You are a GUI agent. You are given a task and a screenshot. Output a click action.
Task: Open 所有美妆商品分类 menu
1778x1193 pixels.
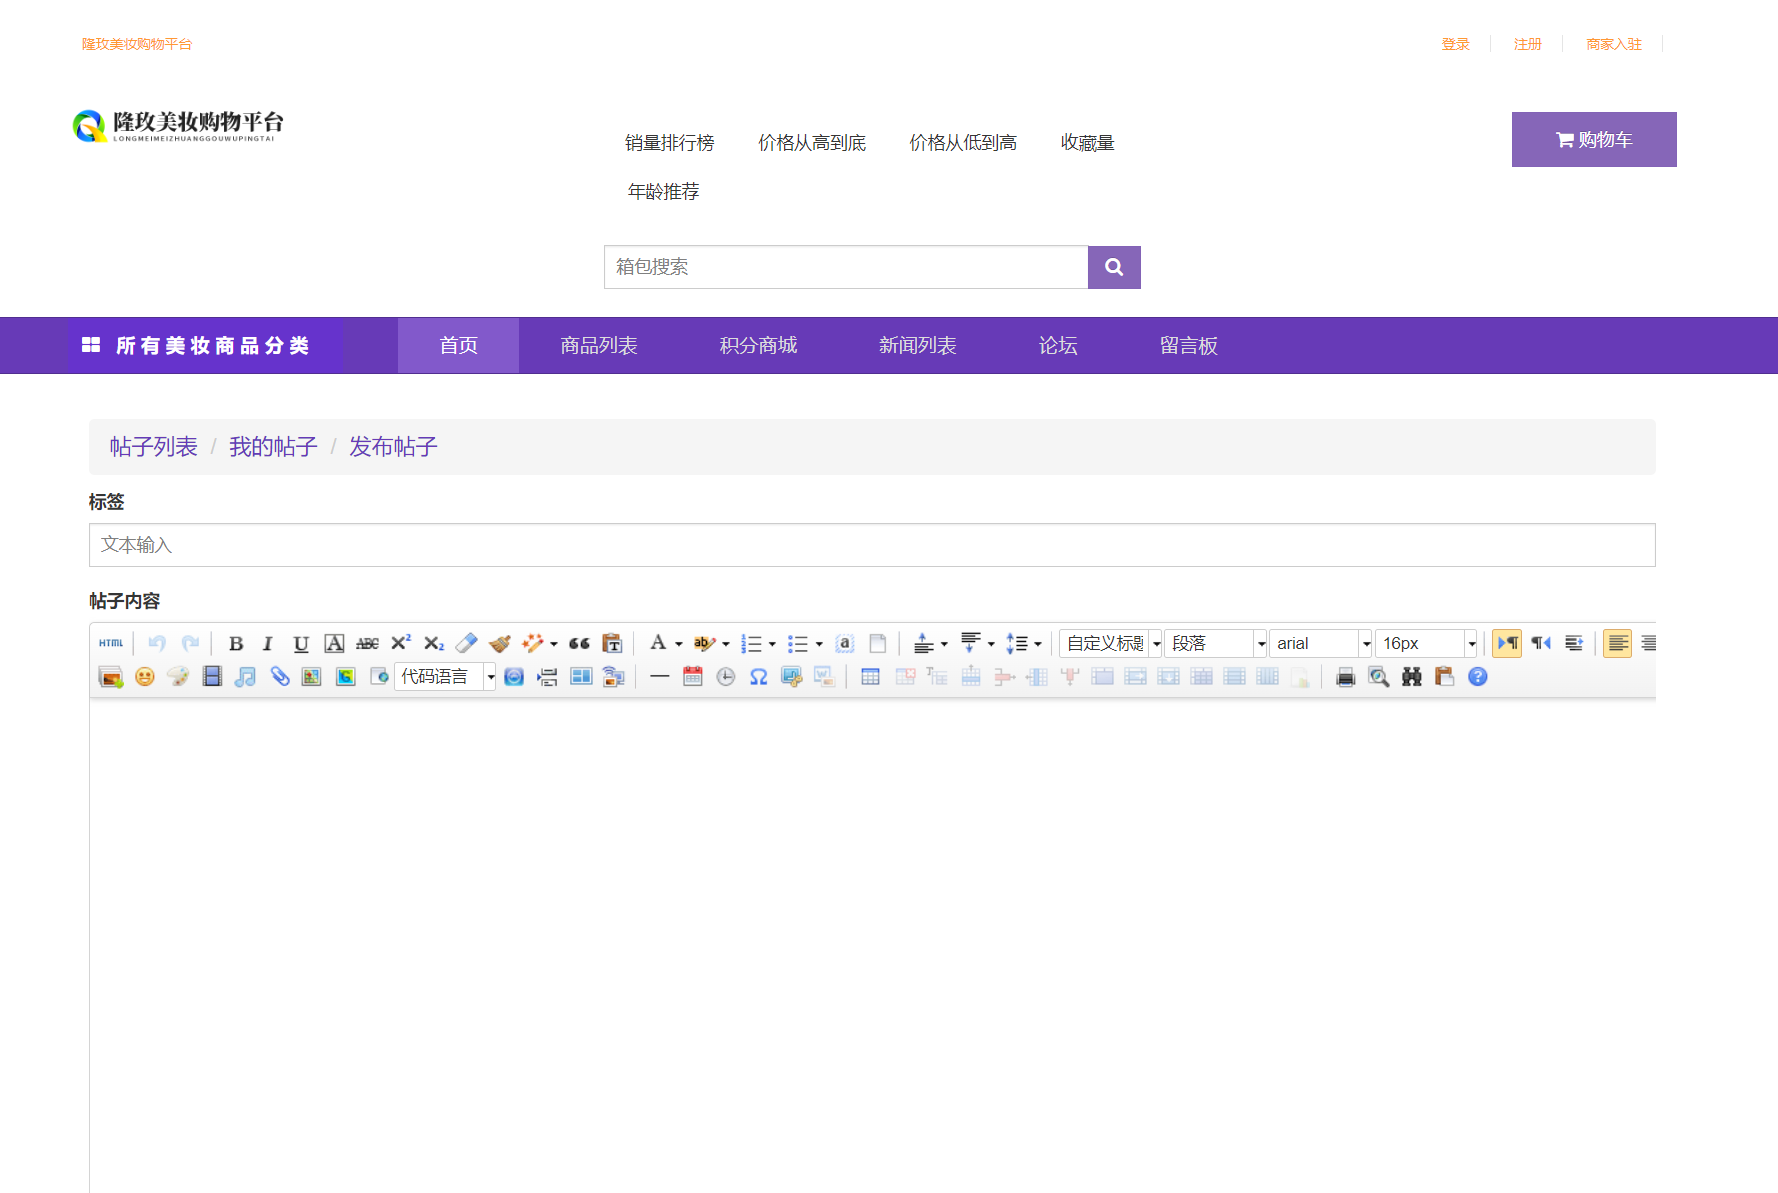pyautogui.click(x=206, y=346)
